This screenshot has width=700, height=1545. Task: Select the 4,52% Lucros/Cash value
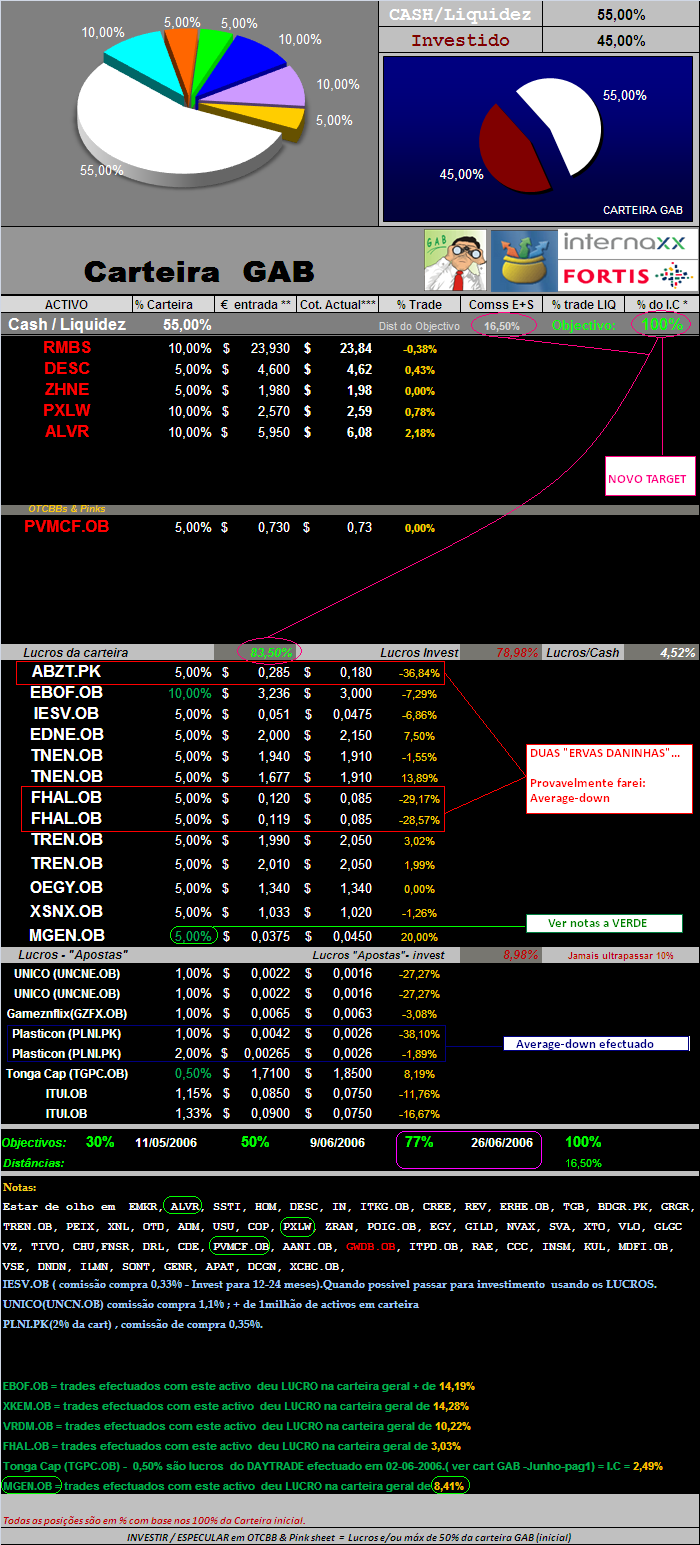point(677,652)
